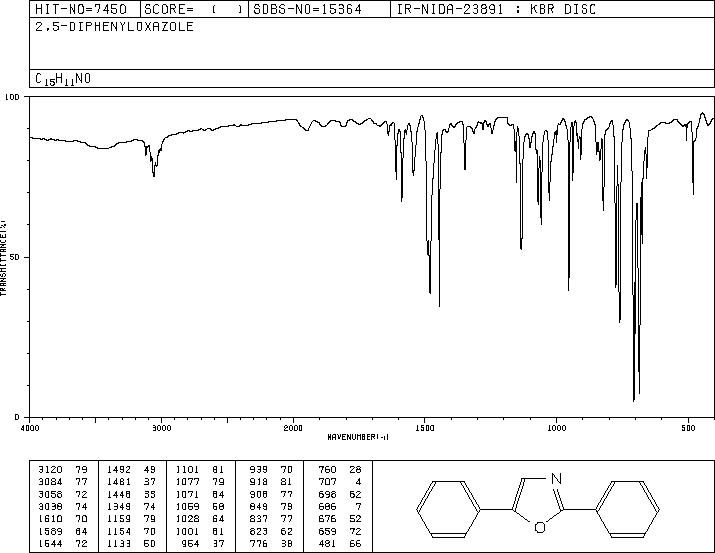
Task: Click the 3120 peak table entry
Action: click(62, 470)
